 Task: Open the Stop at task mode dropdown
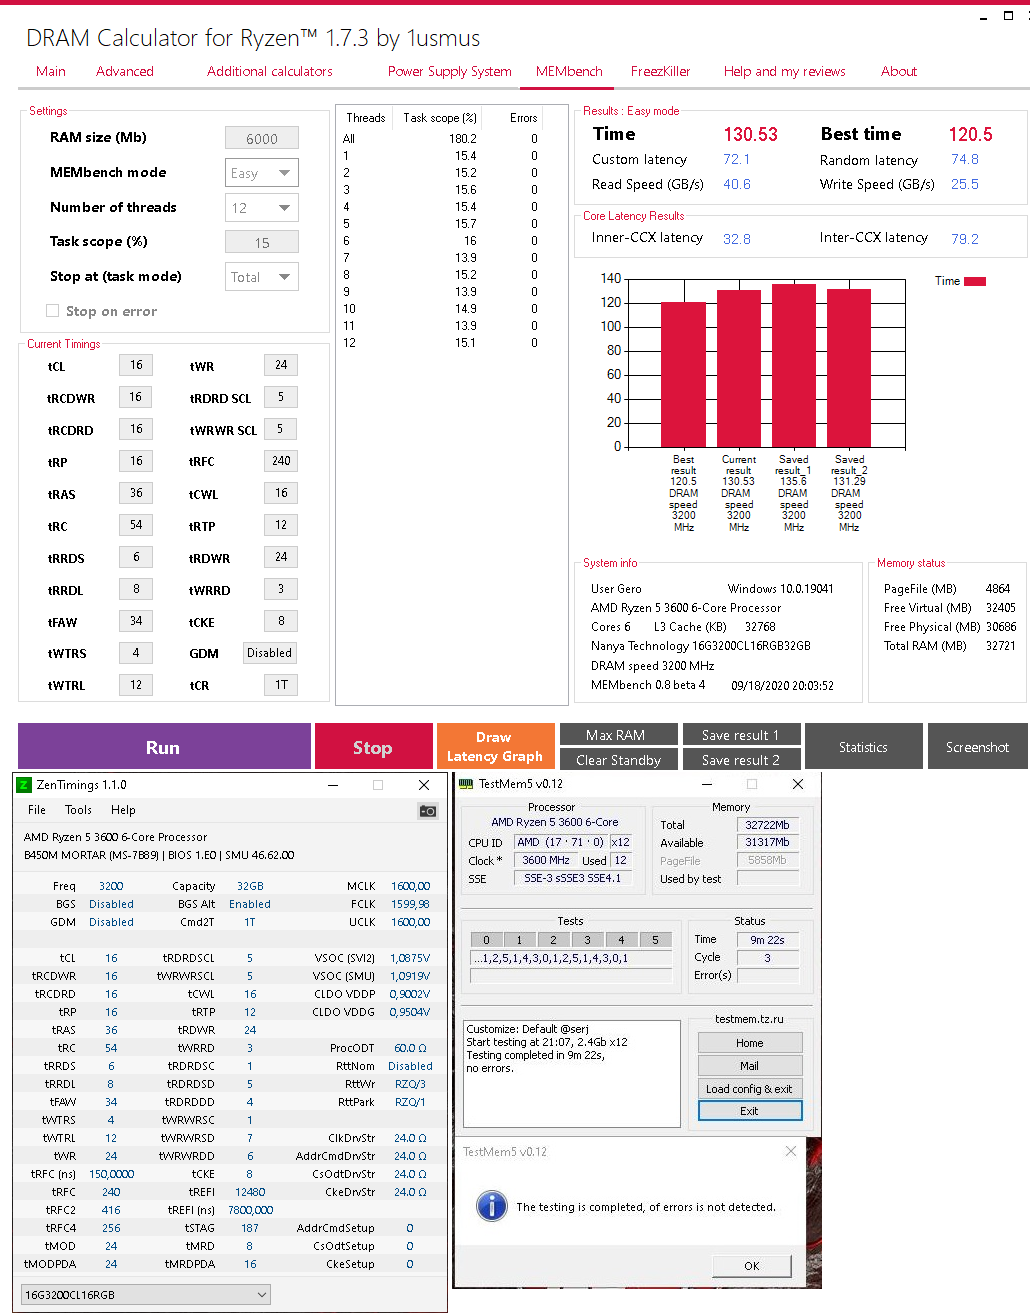tap(261, 276)
